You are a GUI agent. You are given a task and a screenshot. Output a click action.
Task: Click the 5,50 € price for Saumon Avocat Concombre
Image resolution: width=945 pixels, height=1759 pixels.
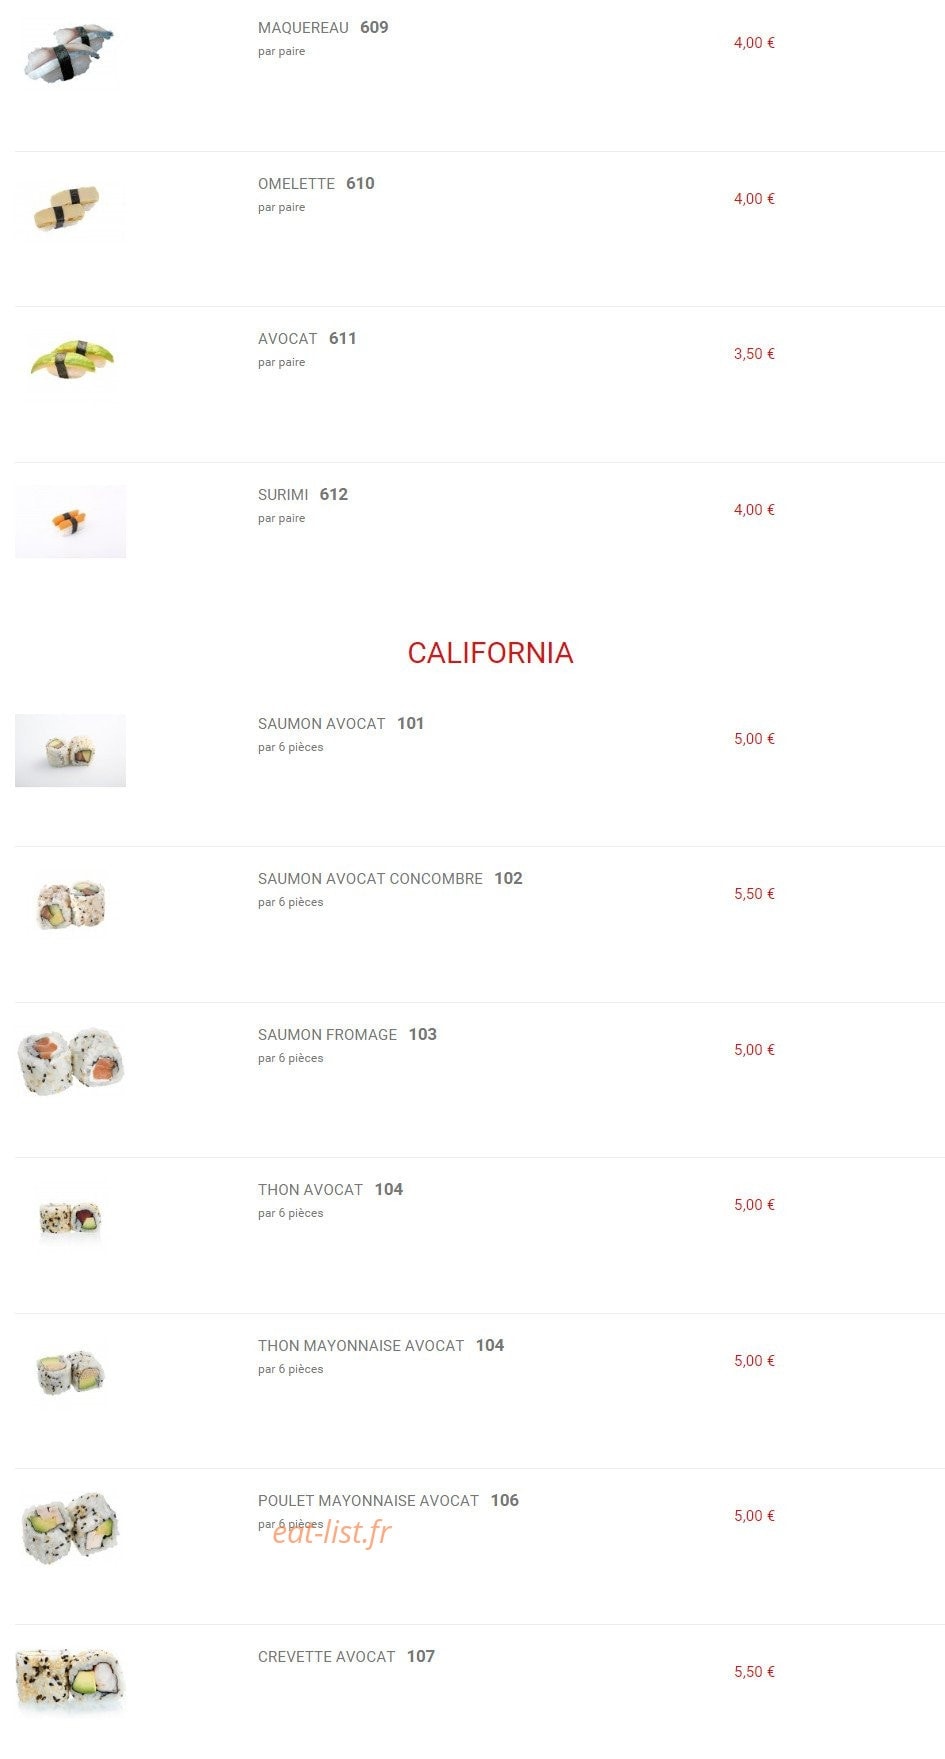coord(754,894)
